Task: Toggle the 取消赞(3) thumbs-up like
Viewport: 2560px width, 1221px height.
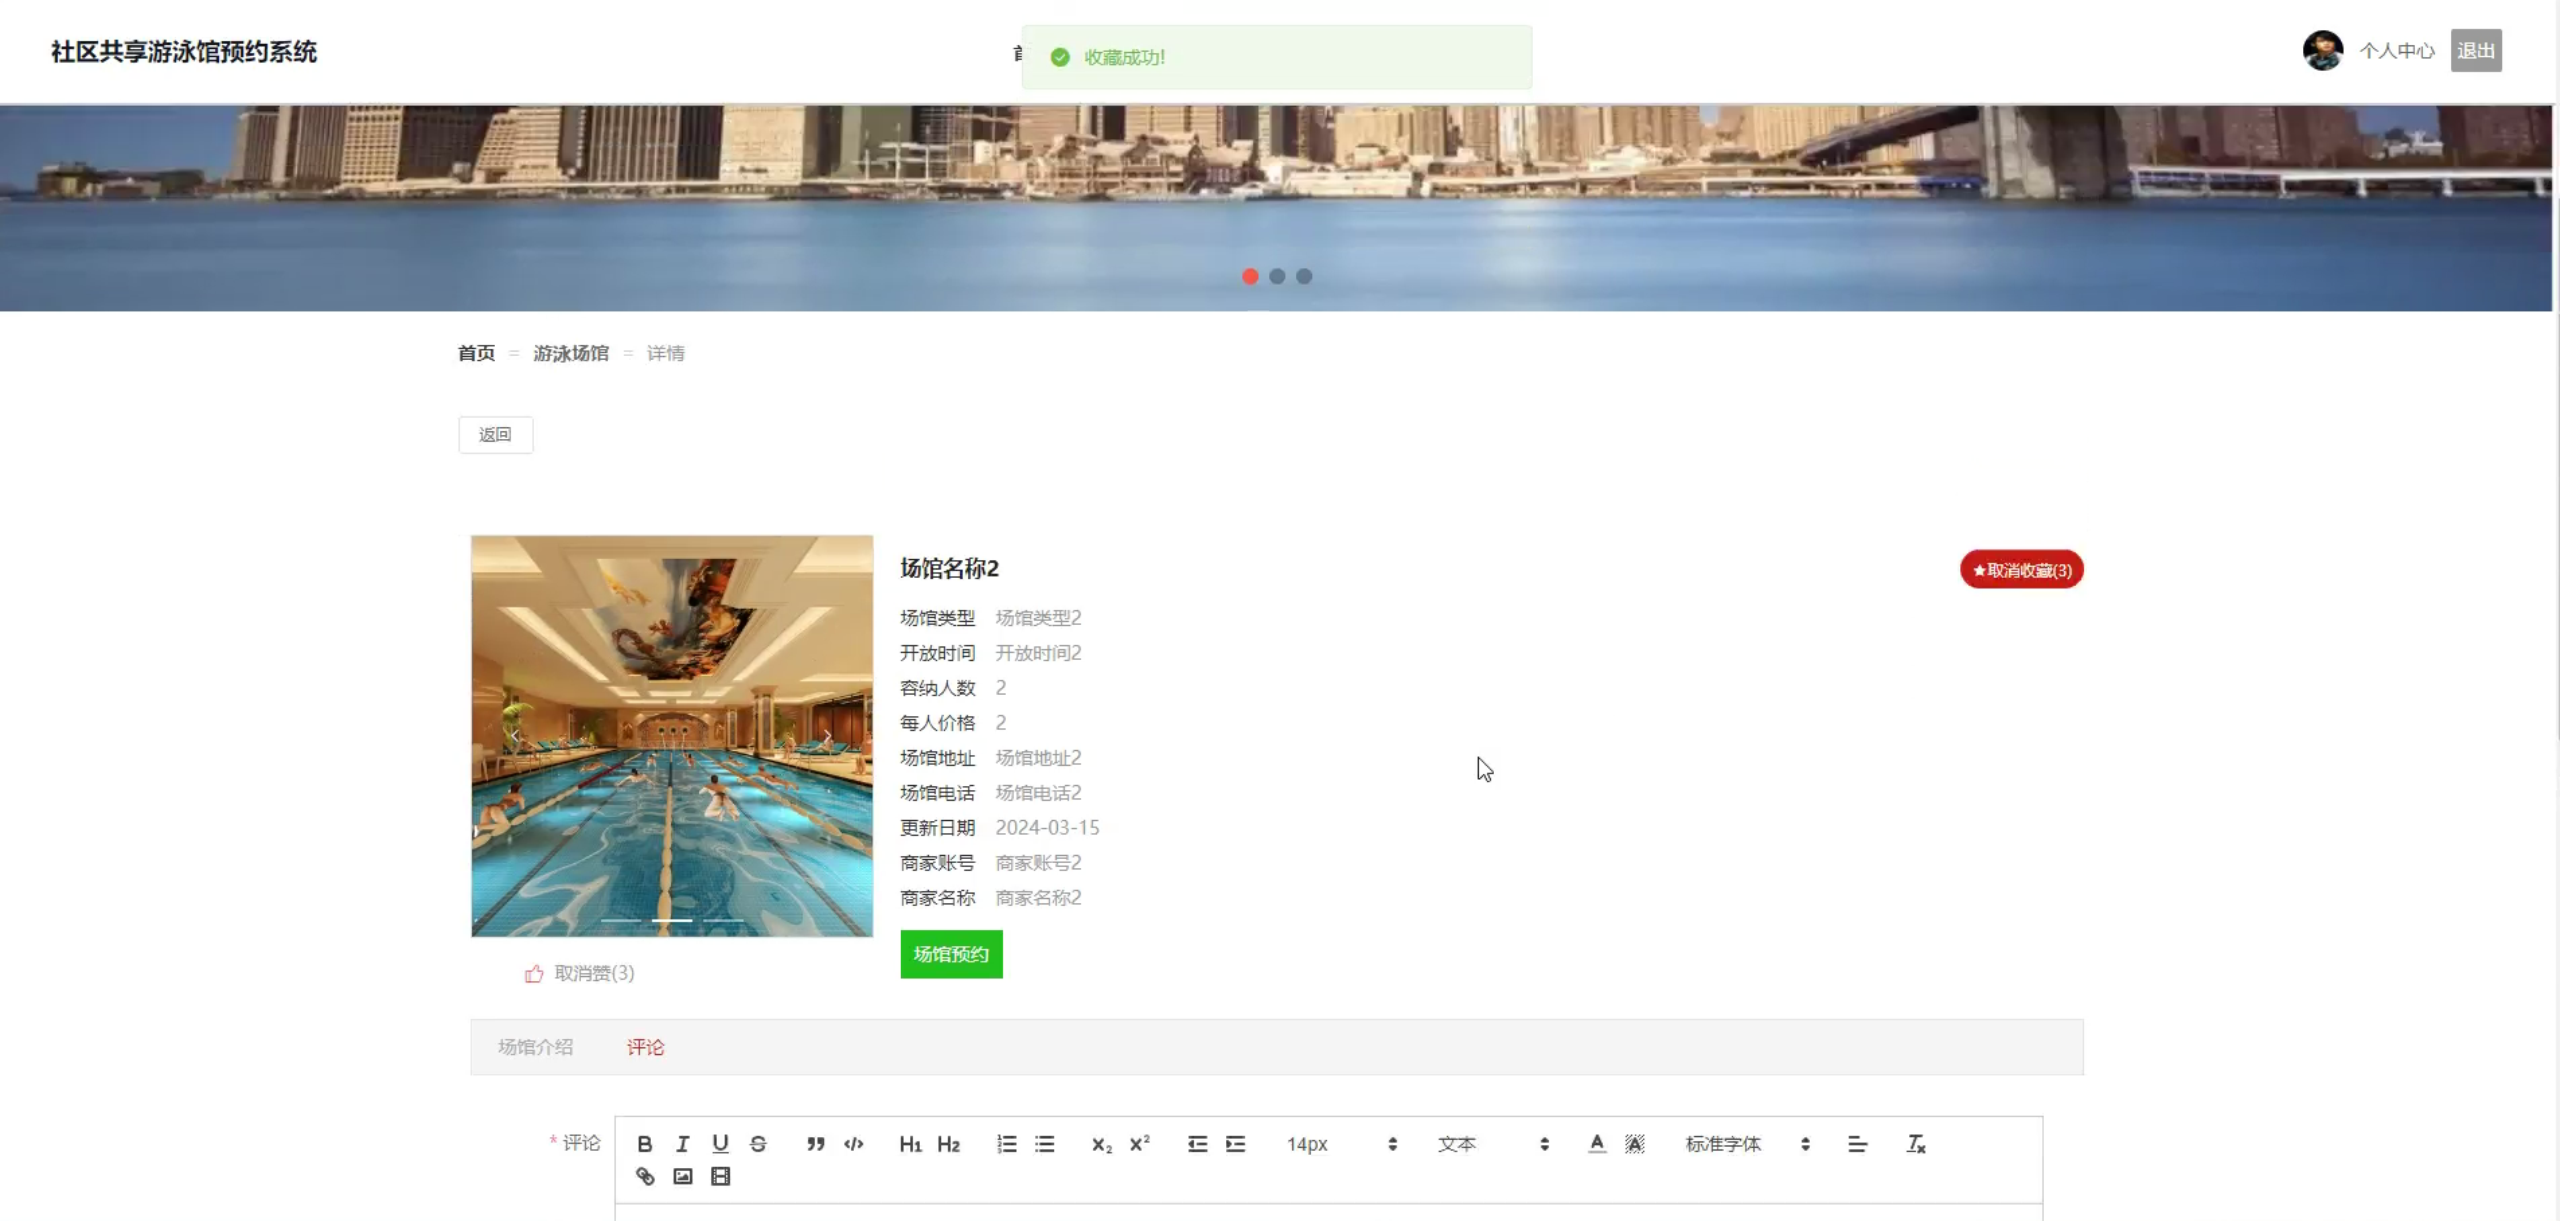Action: 580,974
